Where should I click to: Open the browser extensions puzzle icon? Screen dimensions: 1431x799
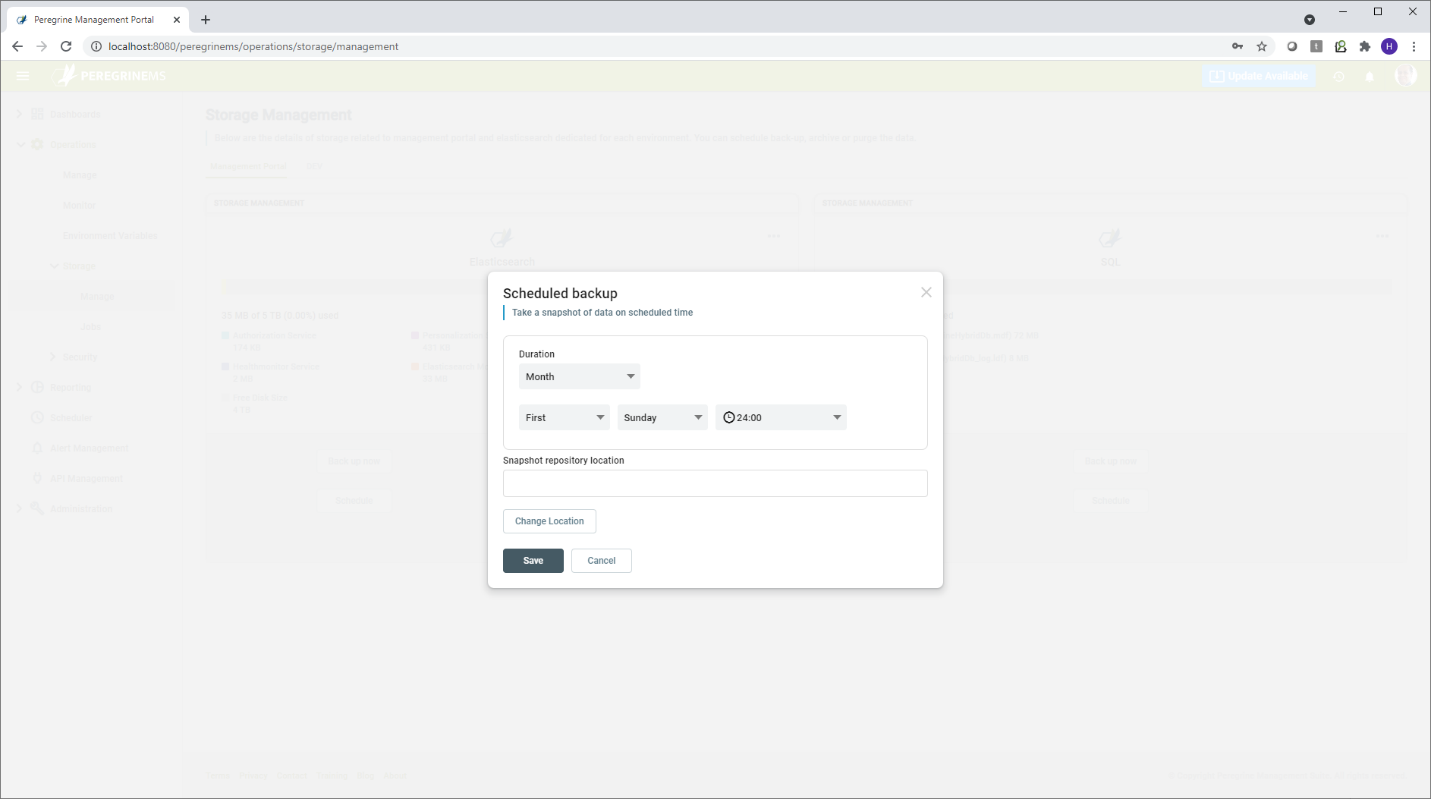tap(1365, 46)
